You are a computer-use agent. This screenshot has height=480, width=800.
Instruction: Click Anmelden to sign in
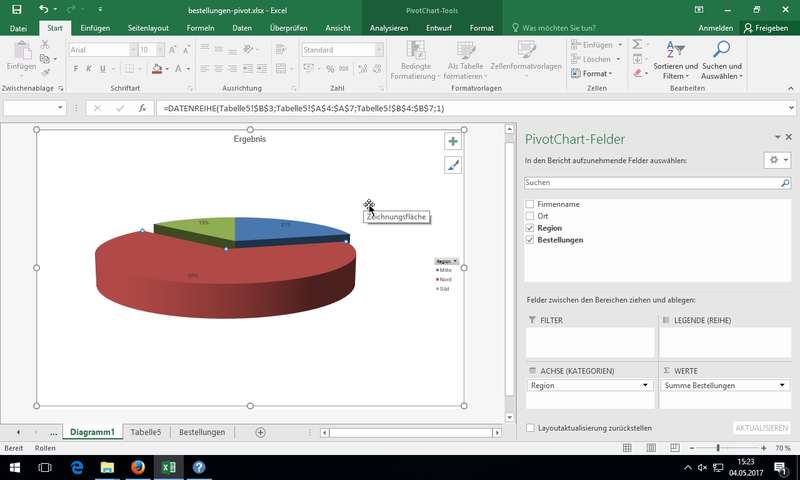tap(713, 28)
